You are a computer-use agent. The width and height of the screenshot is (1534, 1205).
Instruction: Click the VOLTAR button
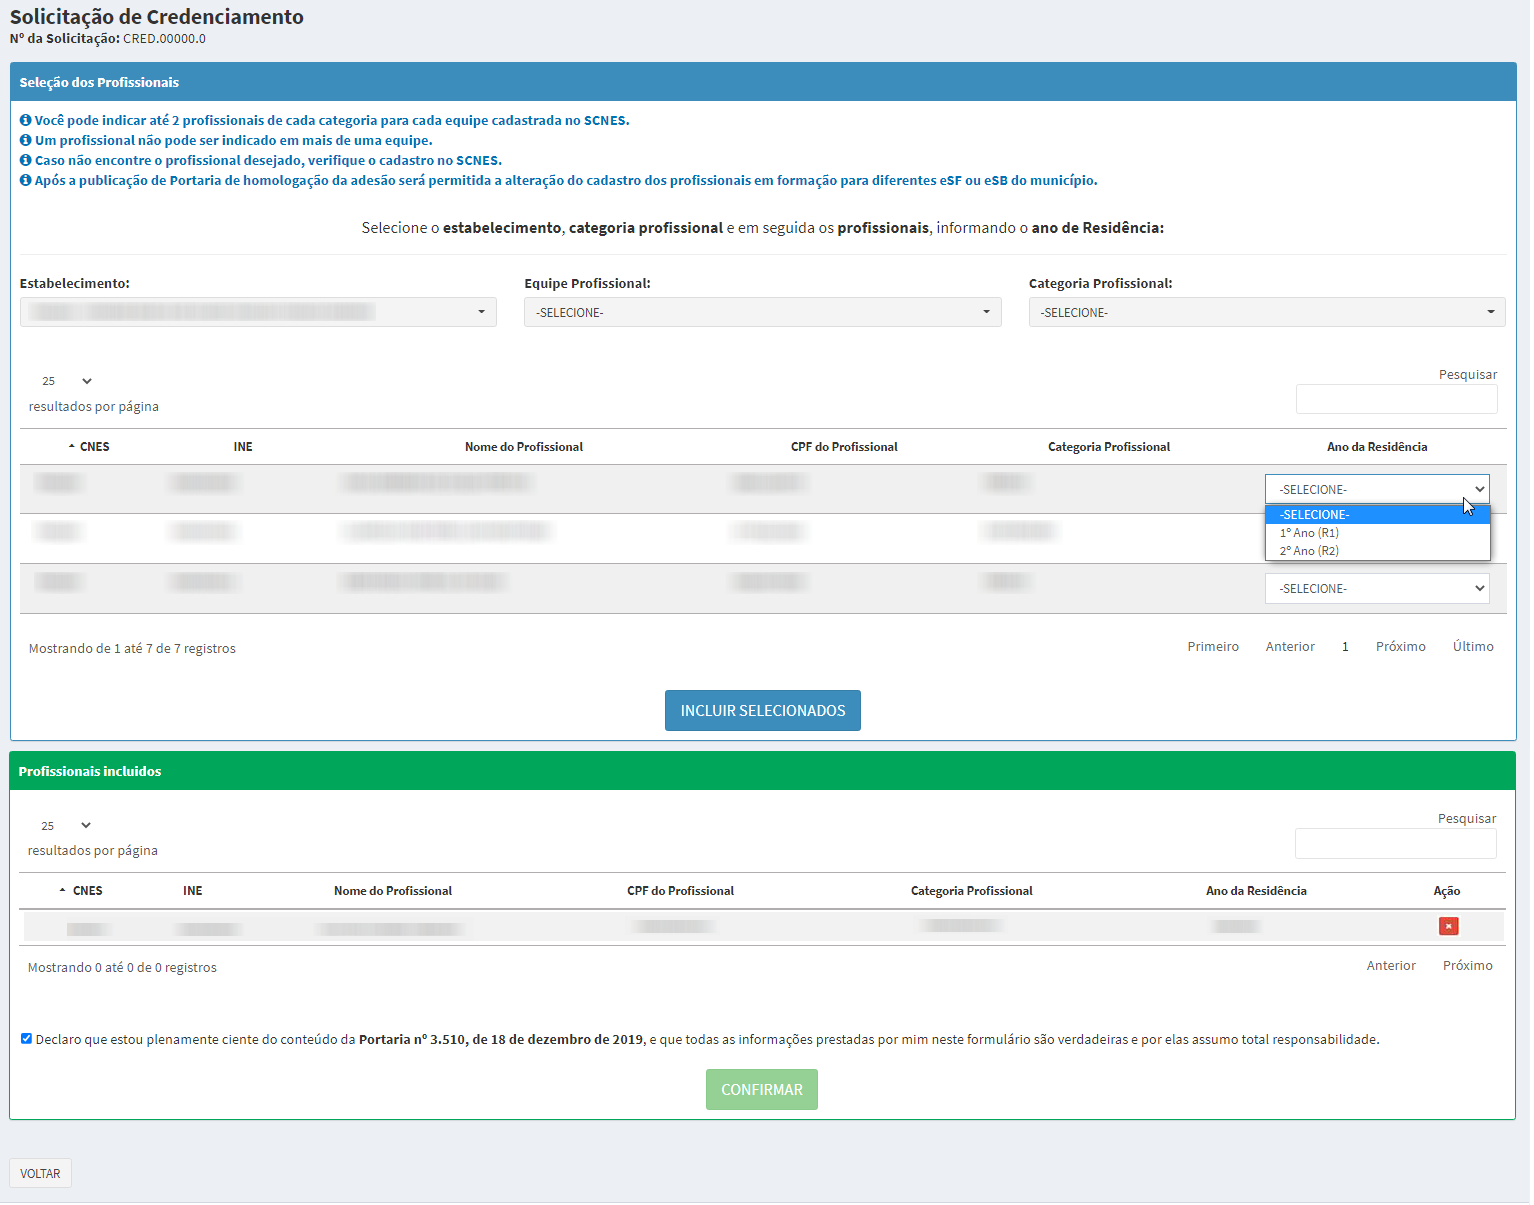tap(40, 1174)
